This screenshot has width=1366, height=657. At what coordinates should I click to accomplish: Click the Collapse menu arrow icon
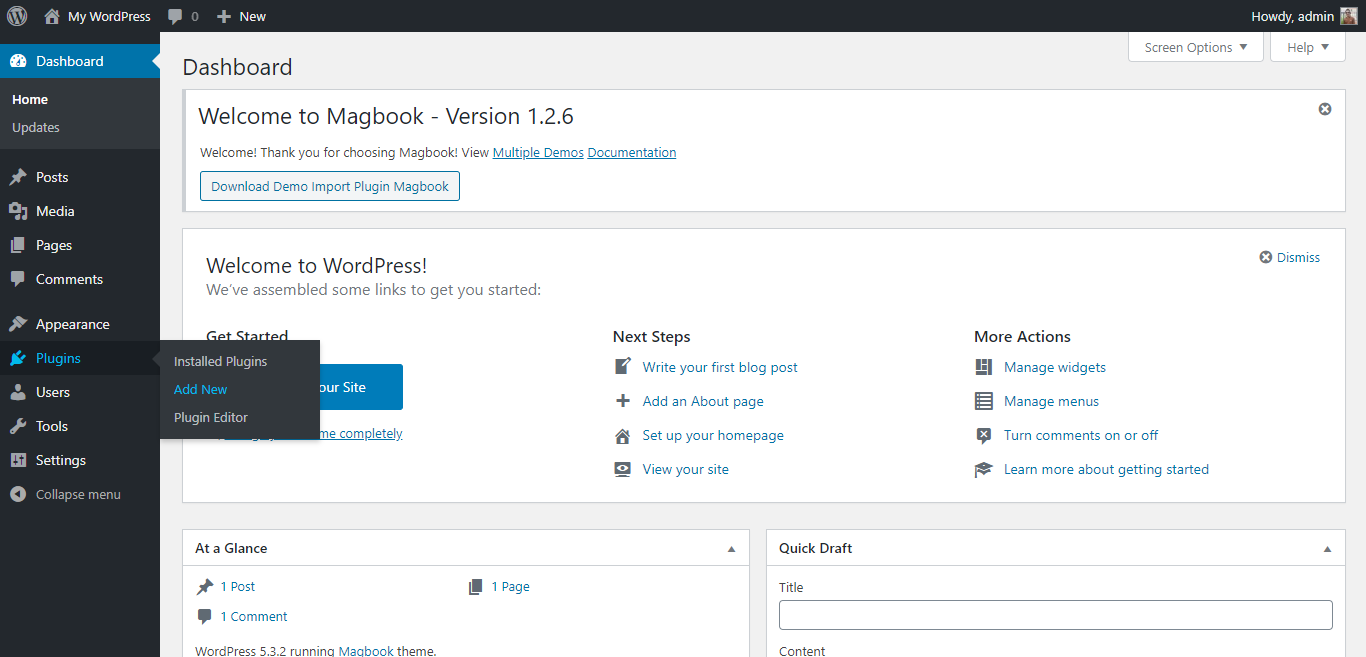(x=18, y=494)
